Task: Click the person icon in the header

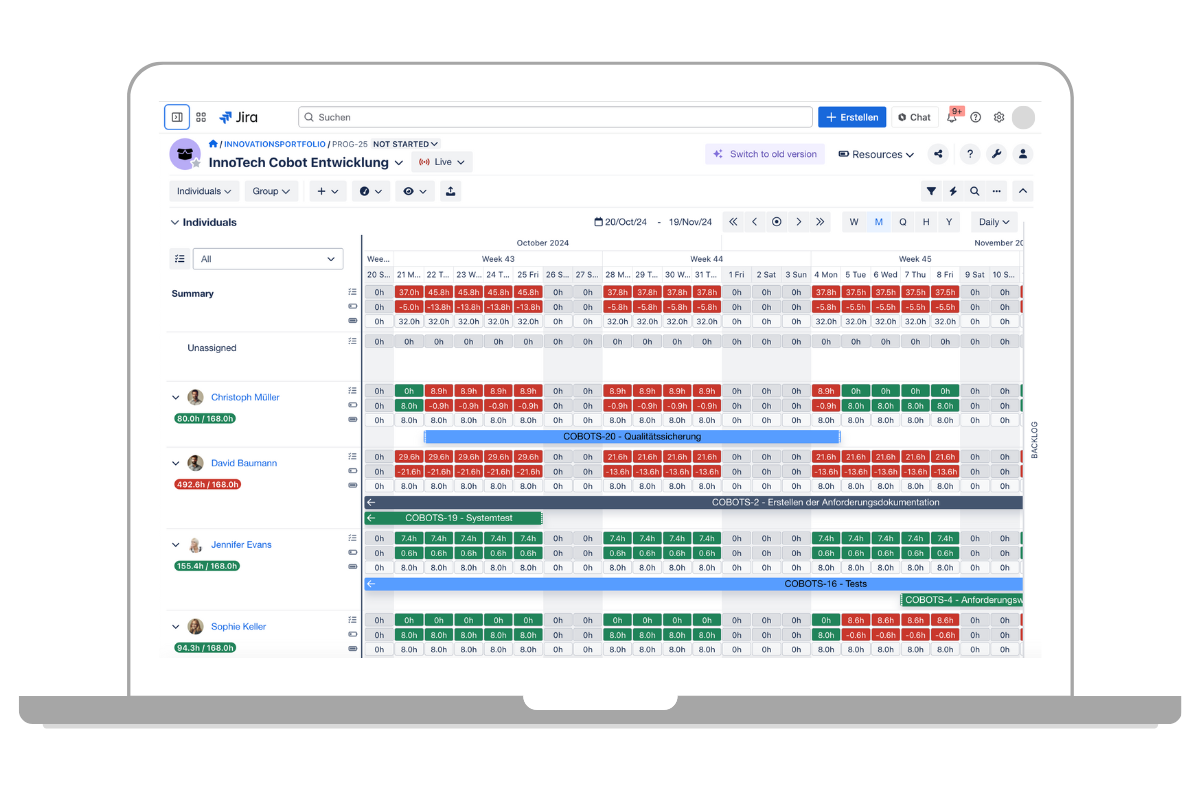Action: [x=1023, y=154]
